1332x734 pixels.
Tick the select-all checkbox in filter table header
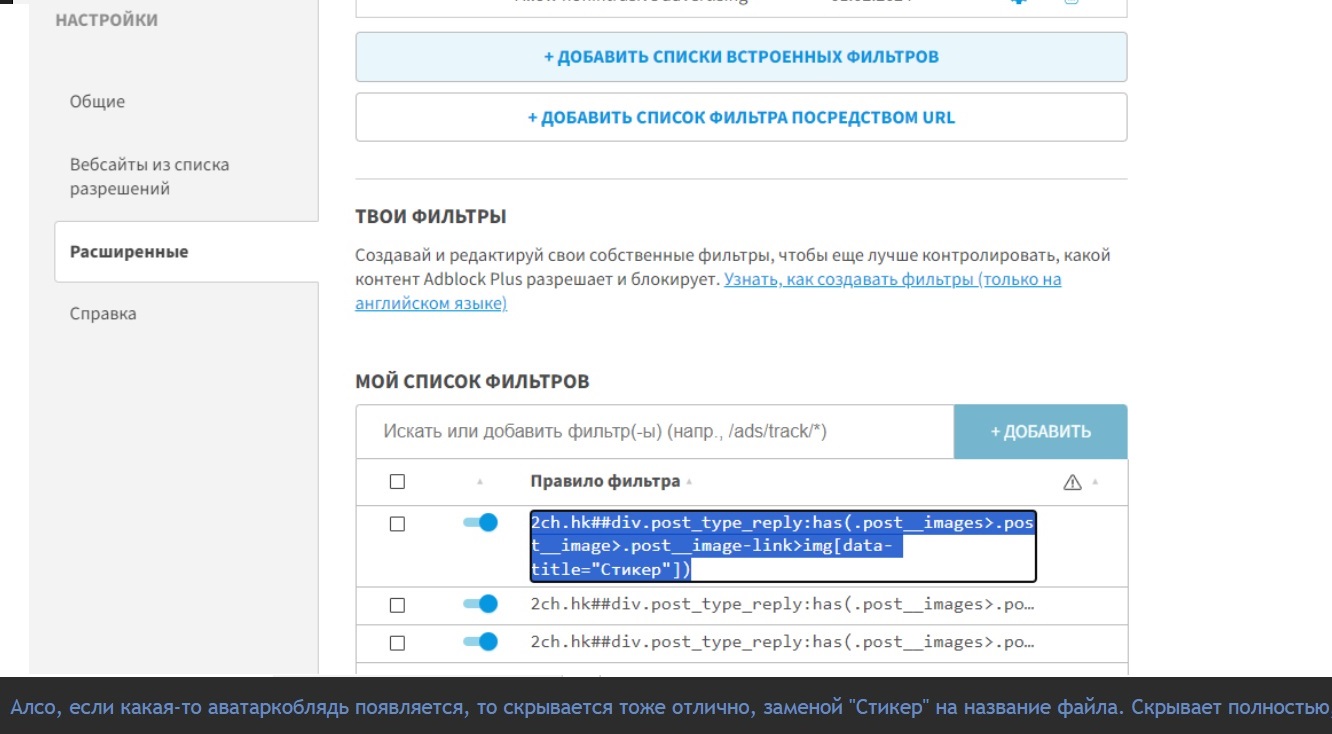(397, 482)
